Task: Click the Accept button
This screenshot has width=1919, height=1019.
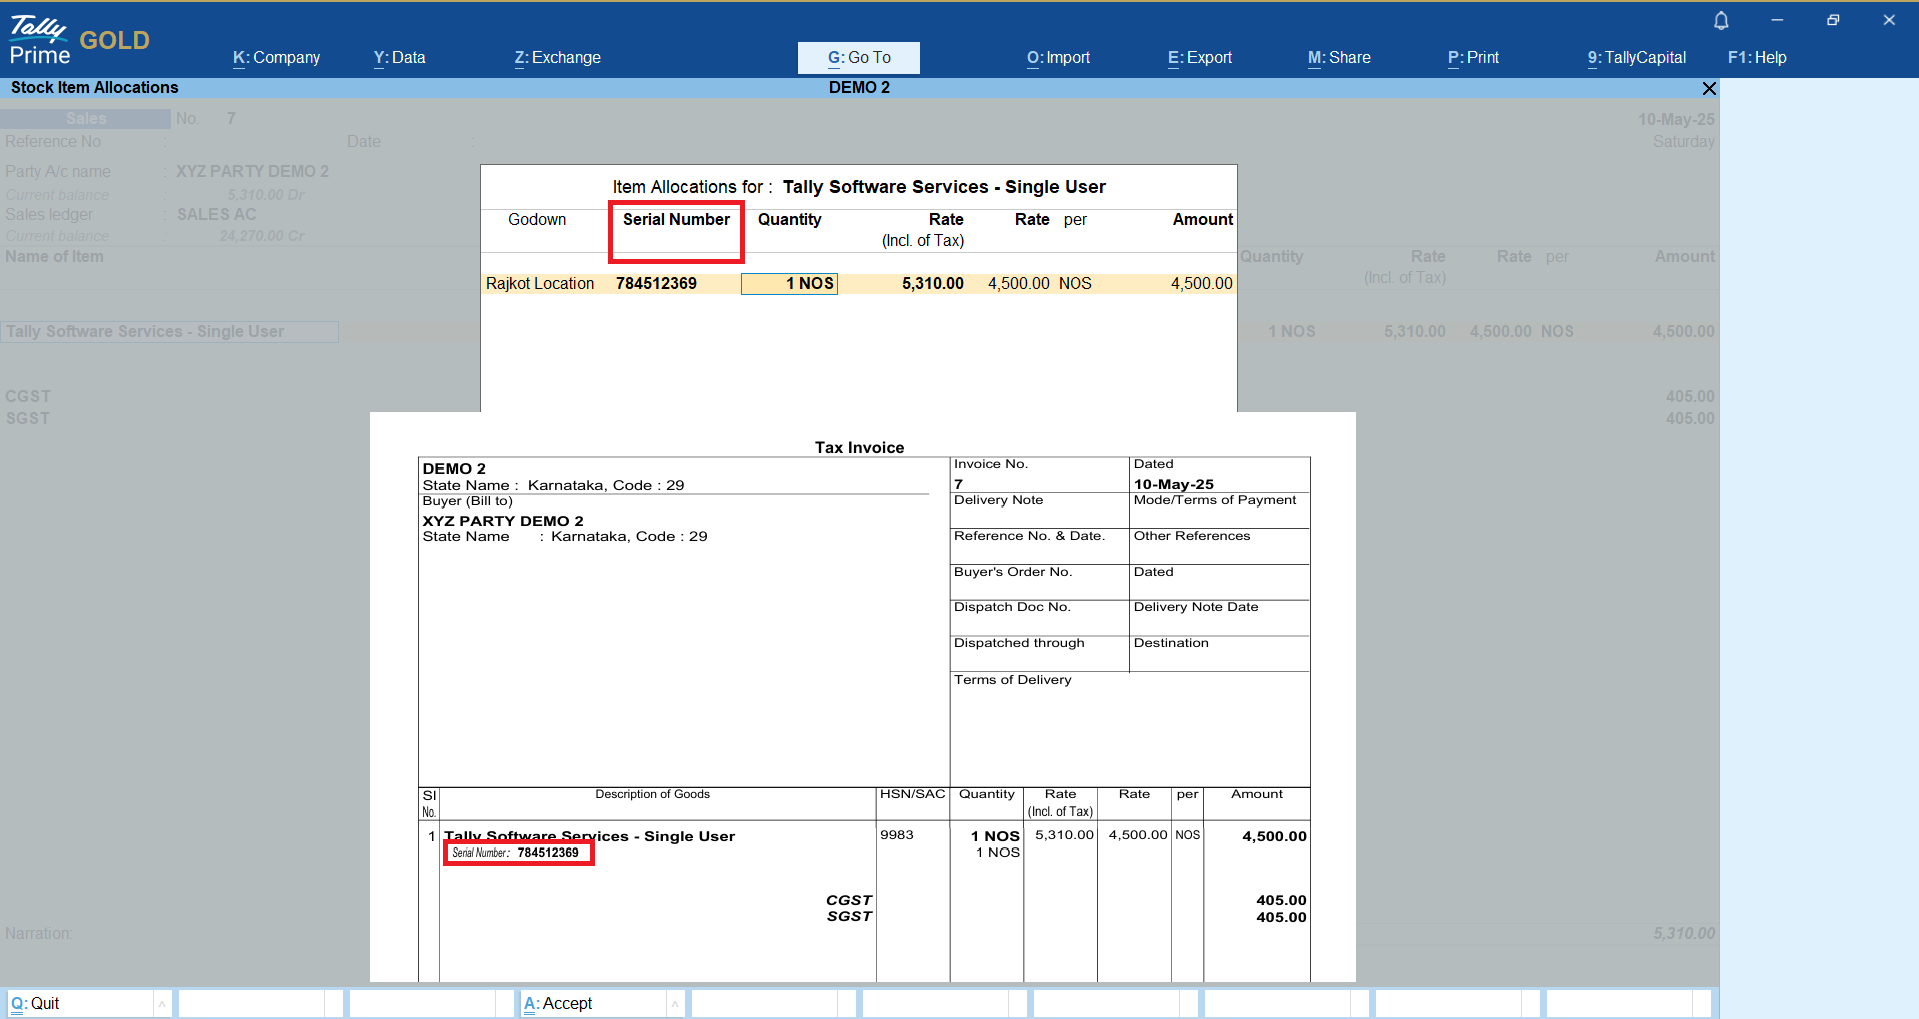Action: tap(592, 1003)
